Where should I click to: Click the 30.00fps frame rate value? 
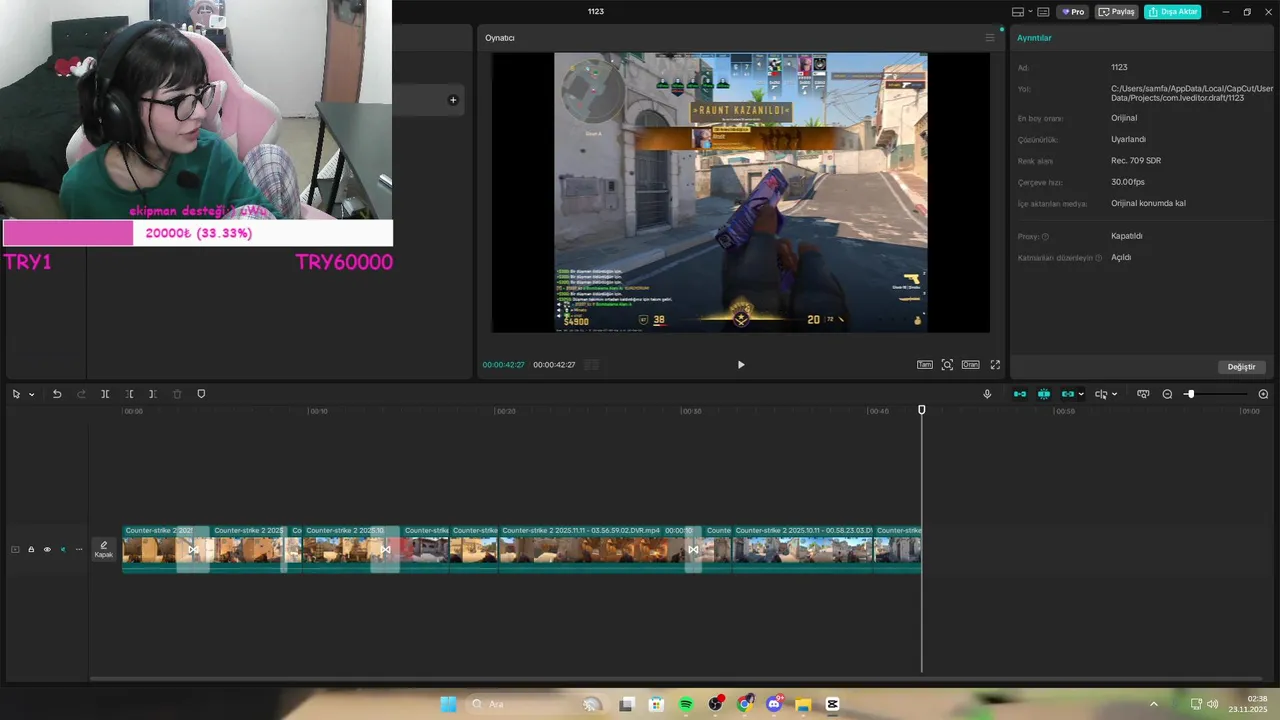pyautogui.click(x=1127, y=182)
